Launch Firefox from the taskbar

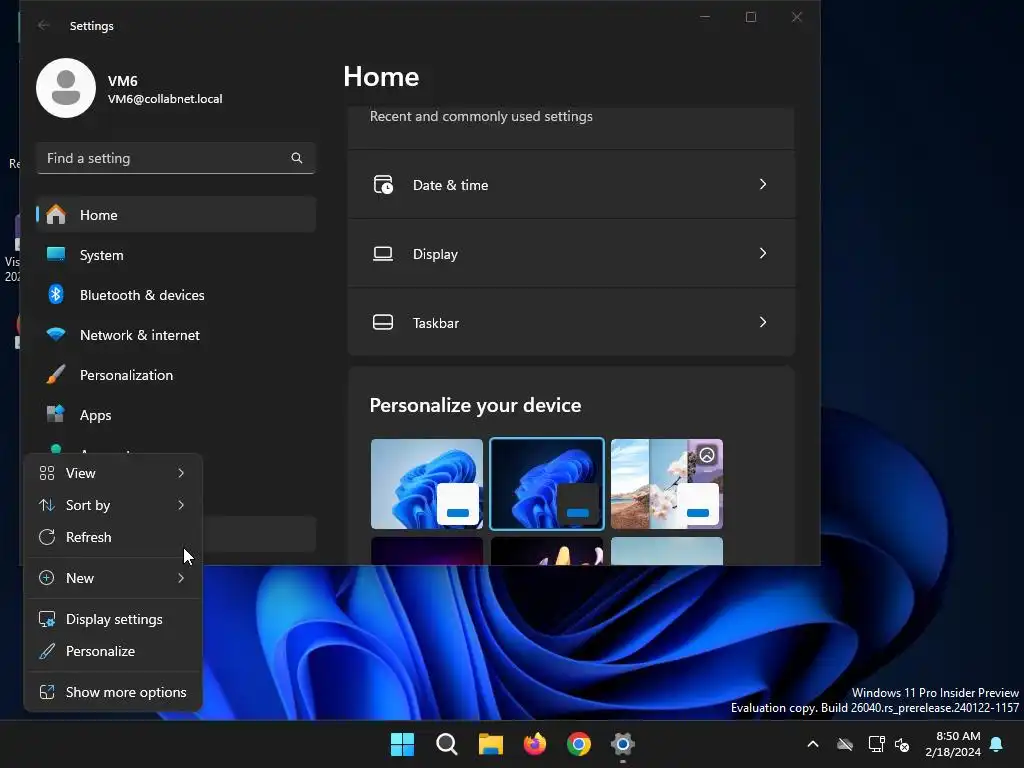pos(535,744)
